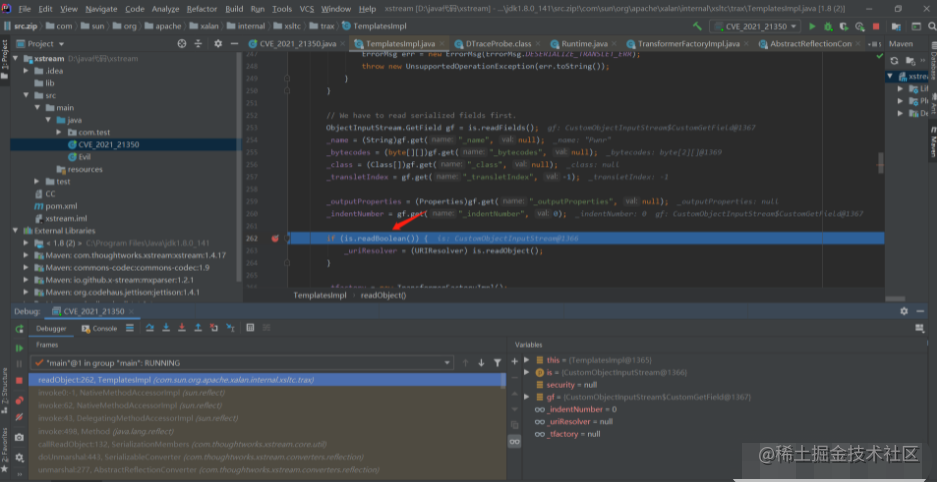The image size is (937, 482).
Task: Close the TemplatesImpl.java tab
Action: pos(442,44)
